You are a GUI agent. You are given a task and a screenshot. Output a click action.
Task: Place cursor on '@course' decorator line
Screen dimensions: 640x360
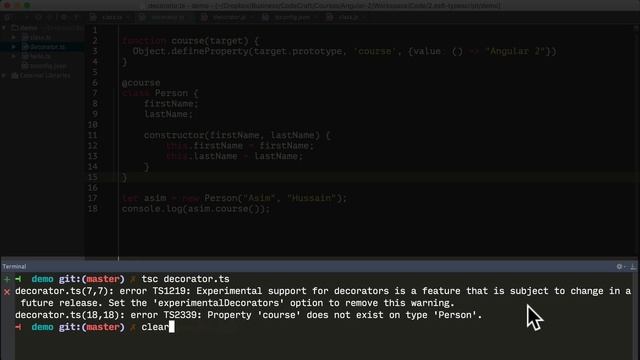click(141, 83)
